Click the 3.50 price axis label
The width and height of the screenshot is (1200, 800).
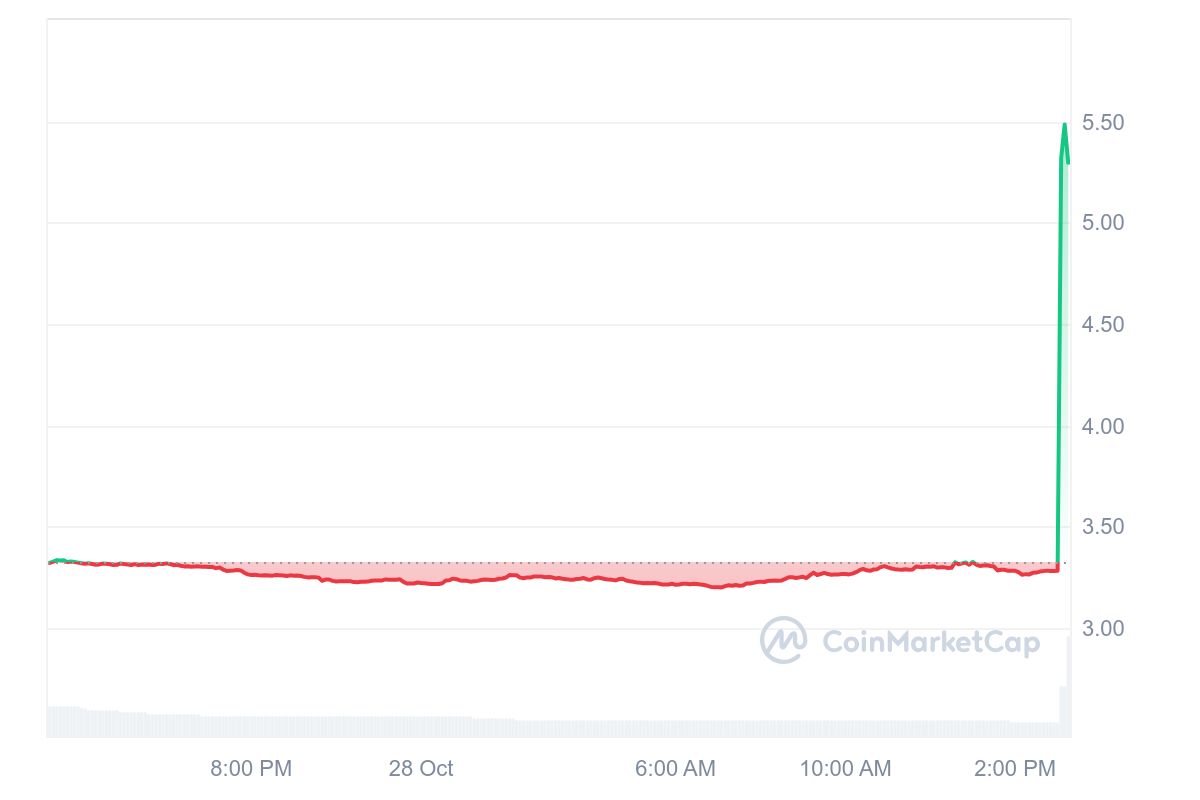(x=1103, y=527)
